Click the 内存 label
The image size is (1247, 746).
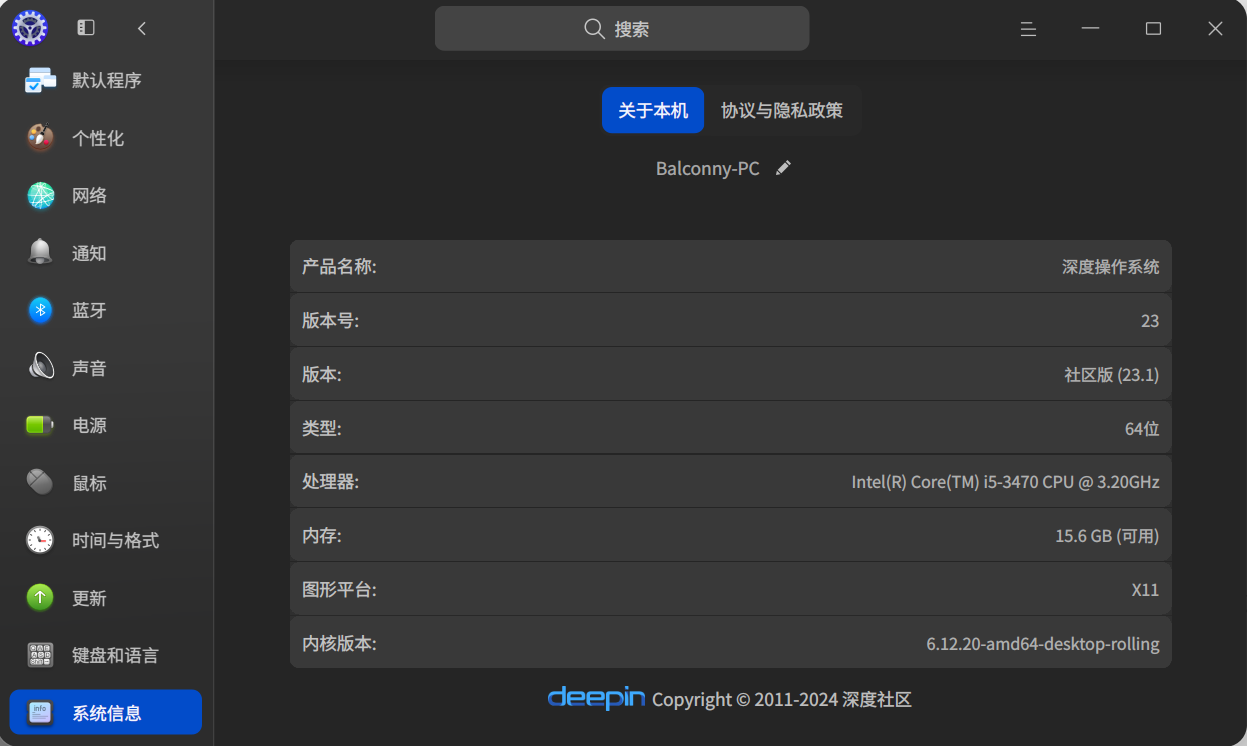click(322, 535)
